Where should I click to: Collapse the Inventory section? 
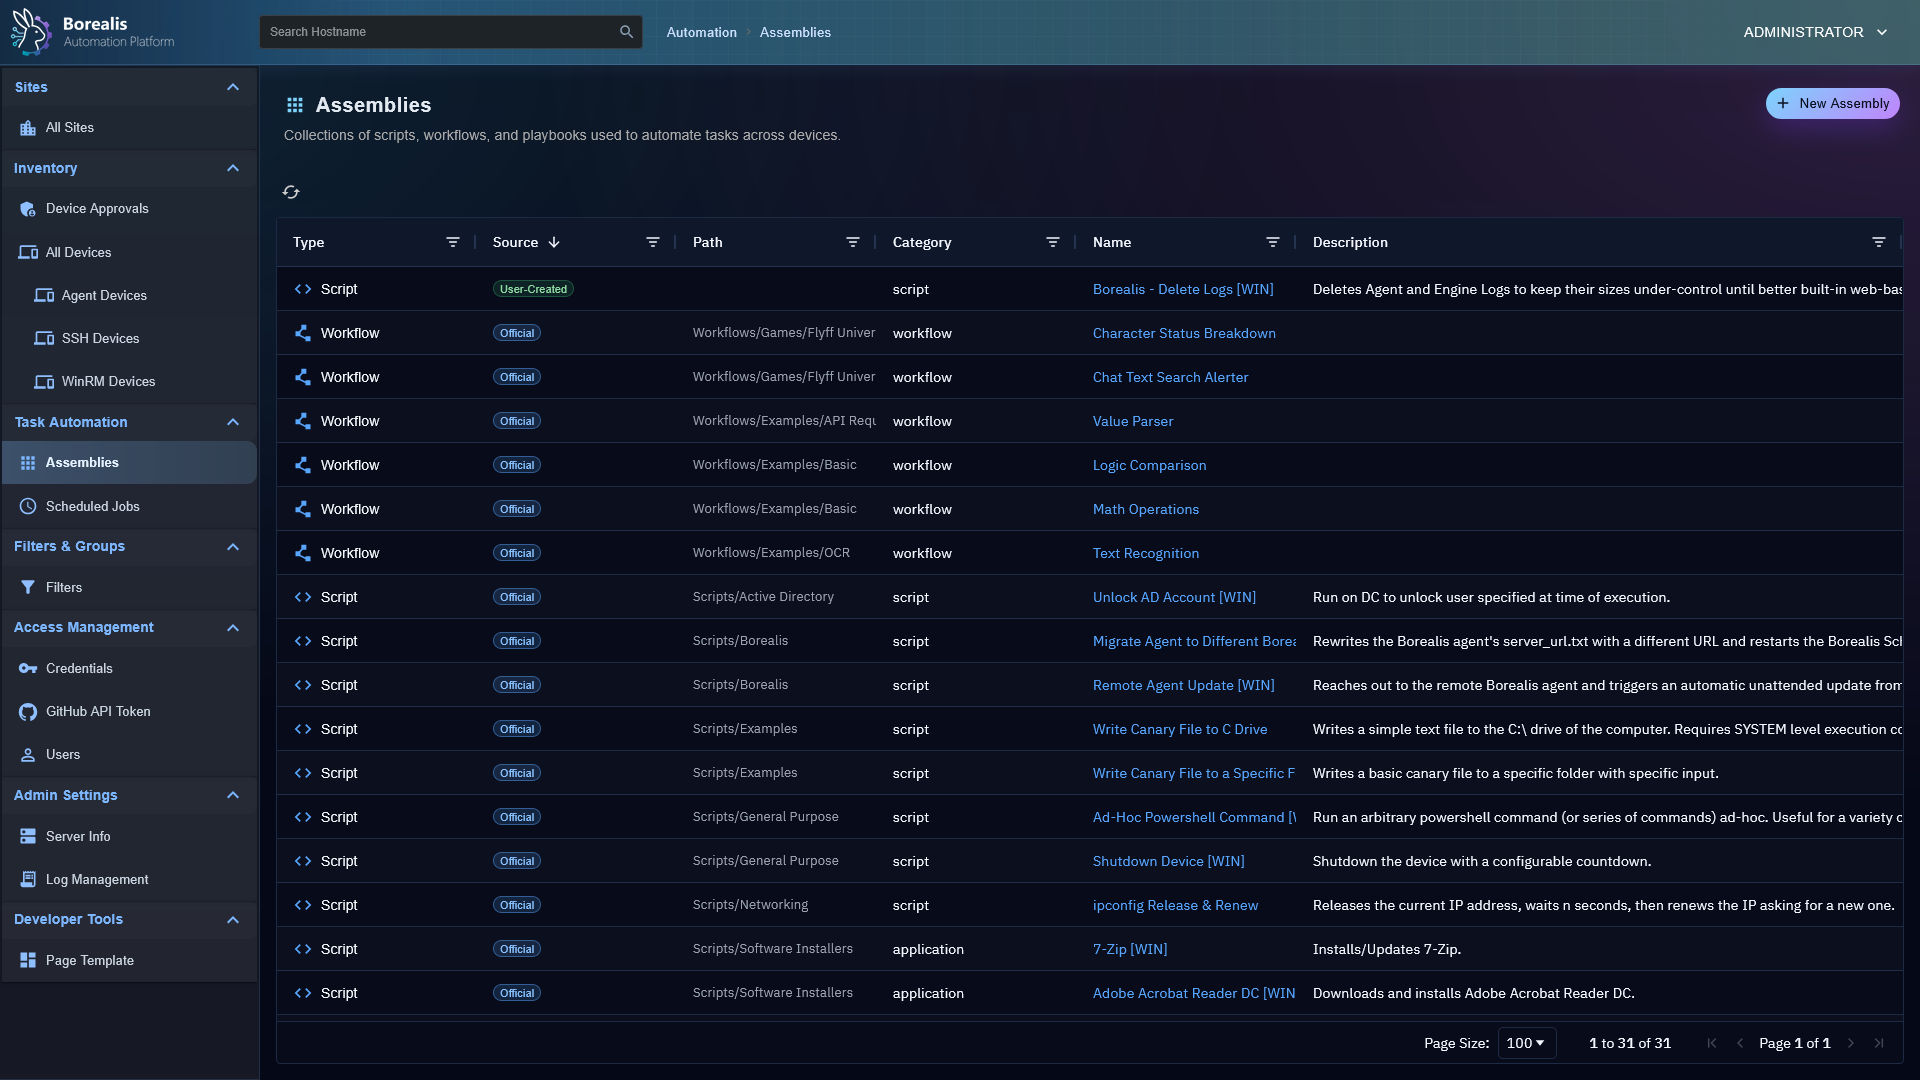pos(233,168)
